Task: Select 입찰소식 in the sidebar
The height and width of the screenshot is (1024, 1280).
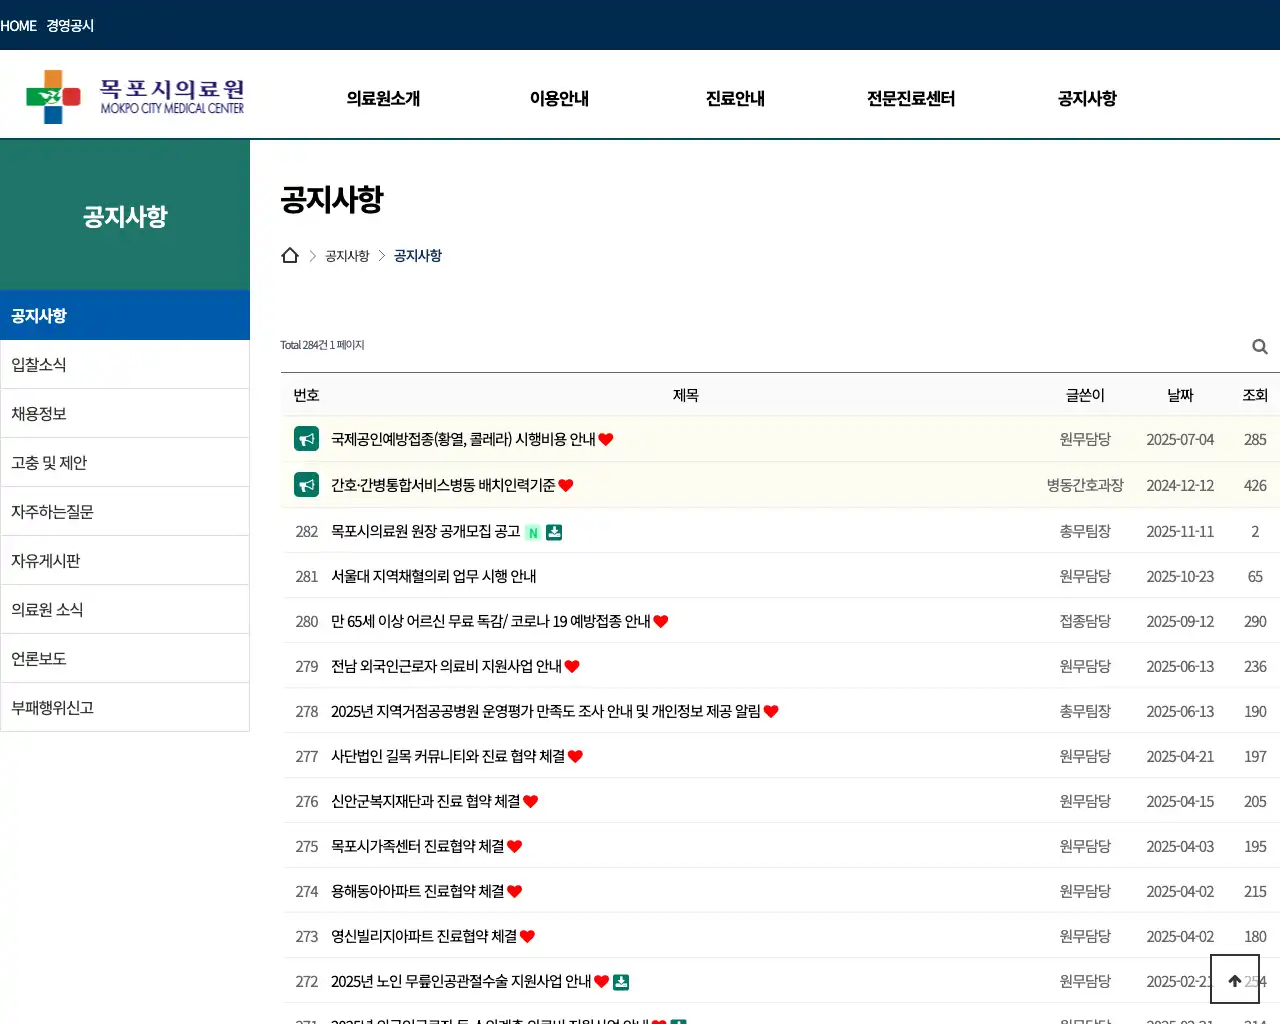Action: pyautogui.click(x=39, y=365)
